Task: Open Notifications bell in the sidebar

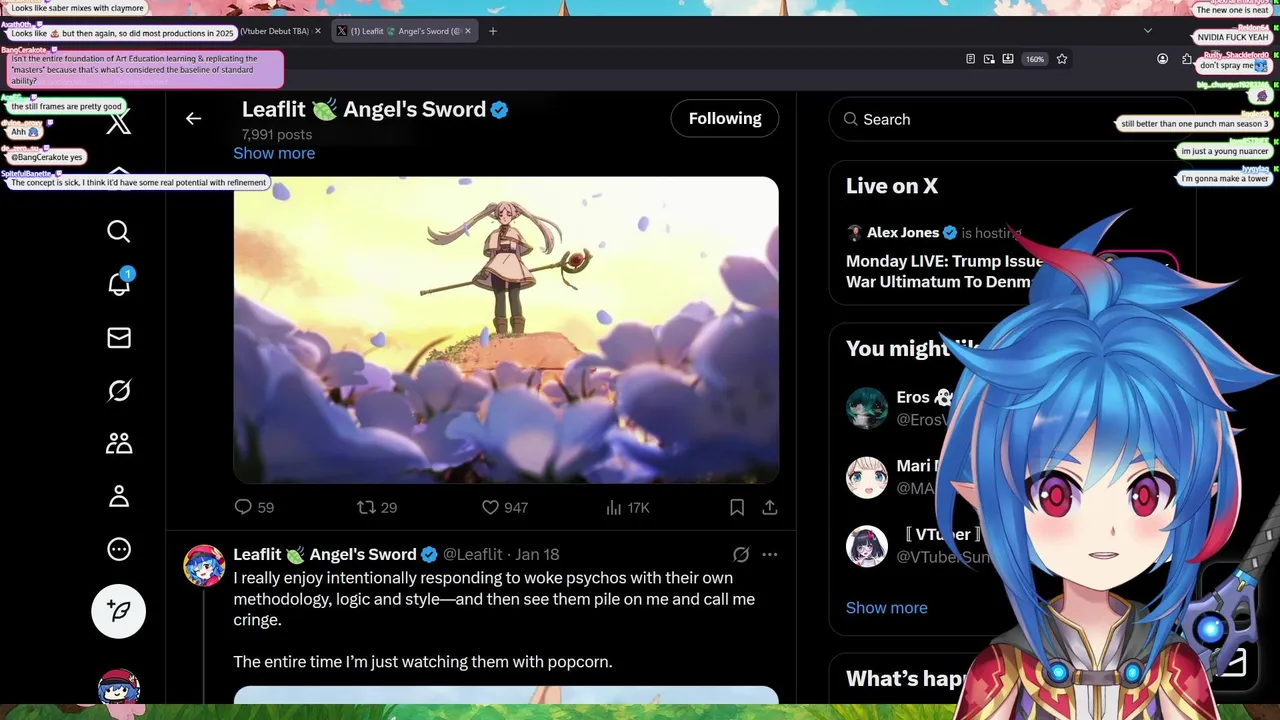Action: (119, 283)
